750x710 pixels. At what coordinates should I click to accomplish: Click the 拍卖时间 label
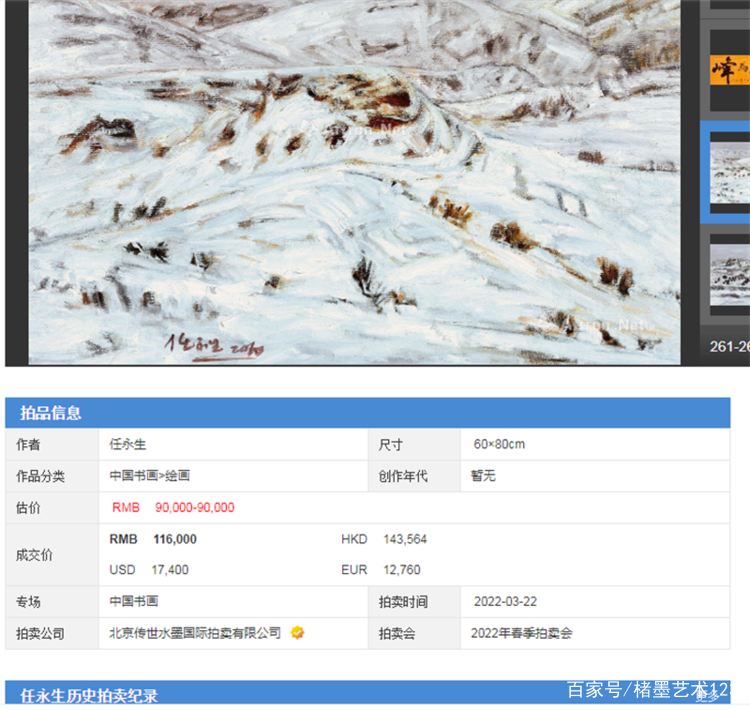click(403, 602)
